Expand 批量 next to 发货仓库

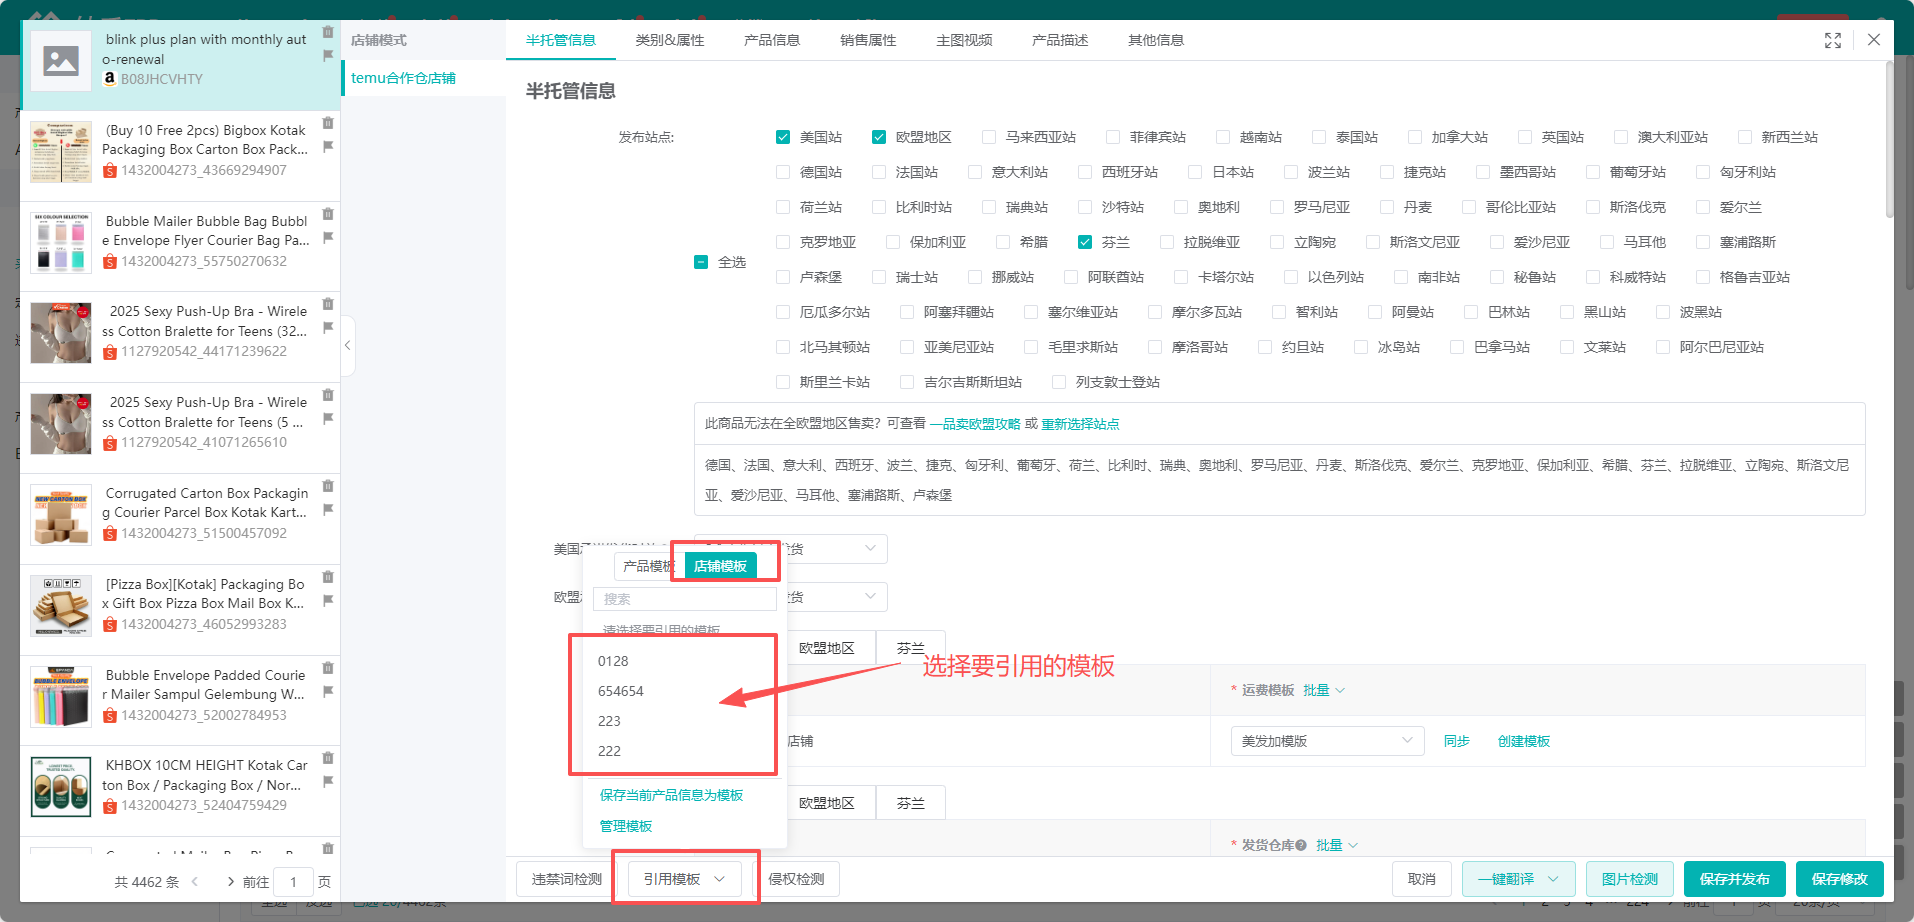coord(1337,845)
